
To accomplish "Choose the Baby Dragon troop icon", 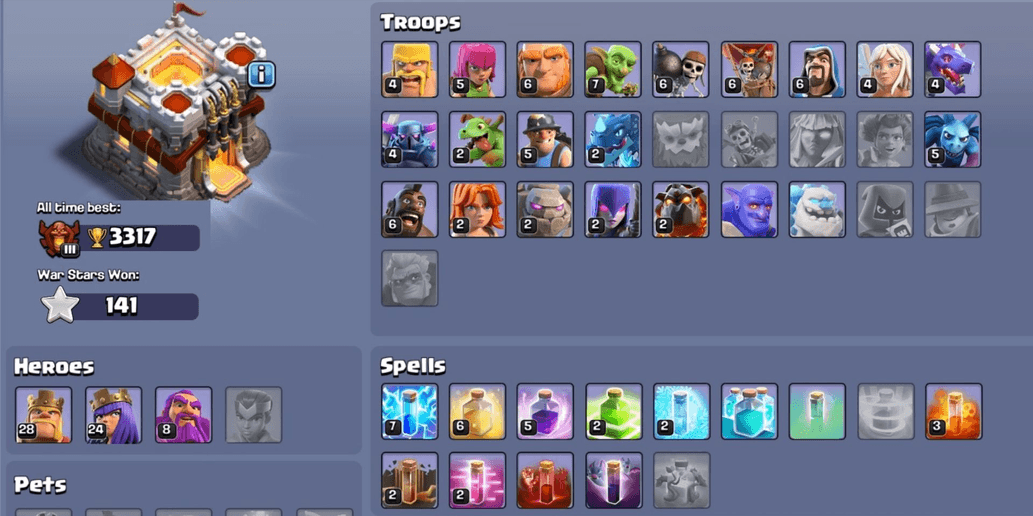I will (x=478, y=140).
